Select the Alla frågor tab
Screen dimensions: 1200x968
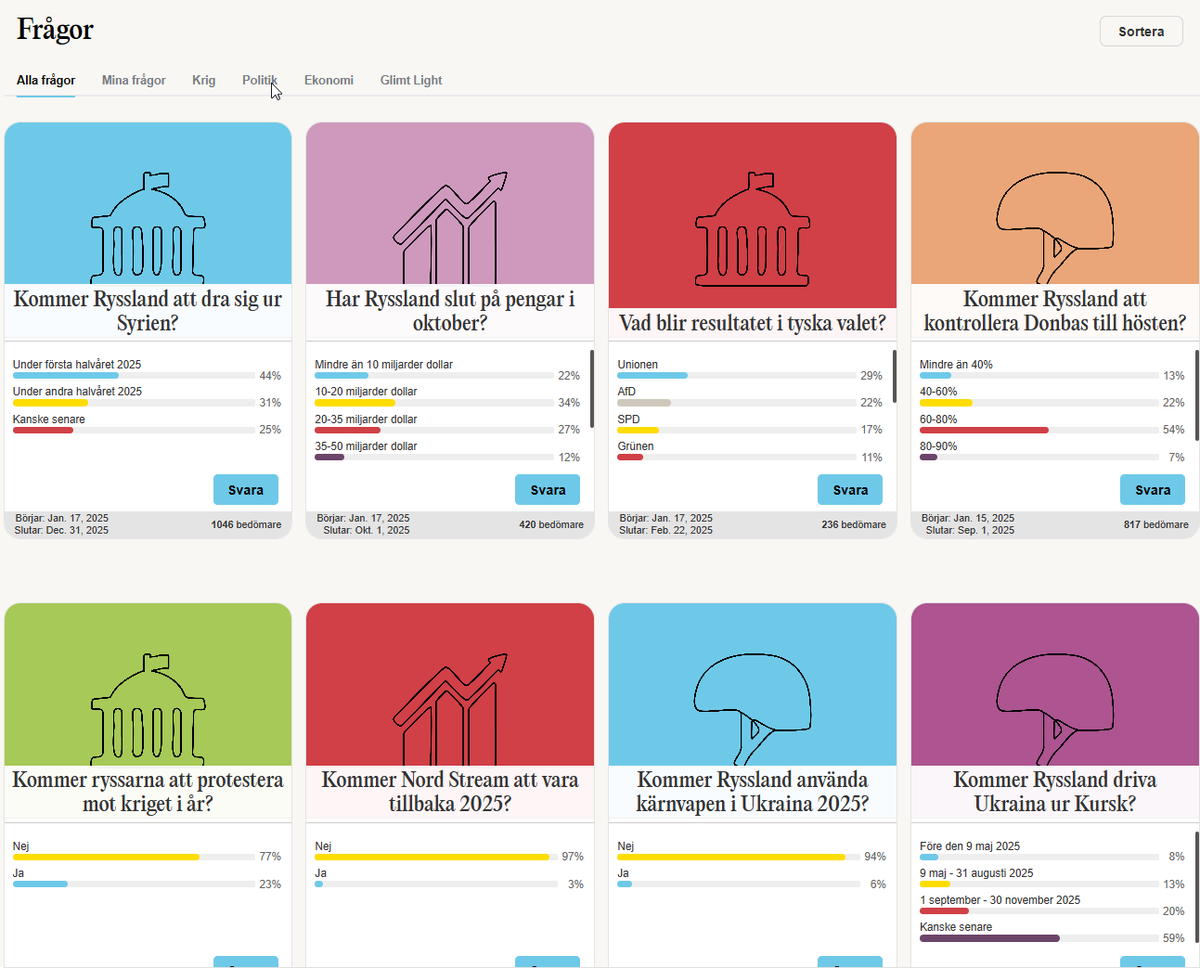click(x=46, y=80)
